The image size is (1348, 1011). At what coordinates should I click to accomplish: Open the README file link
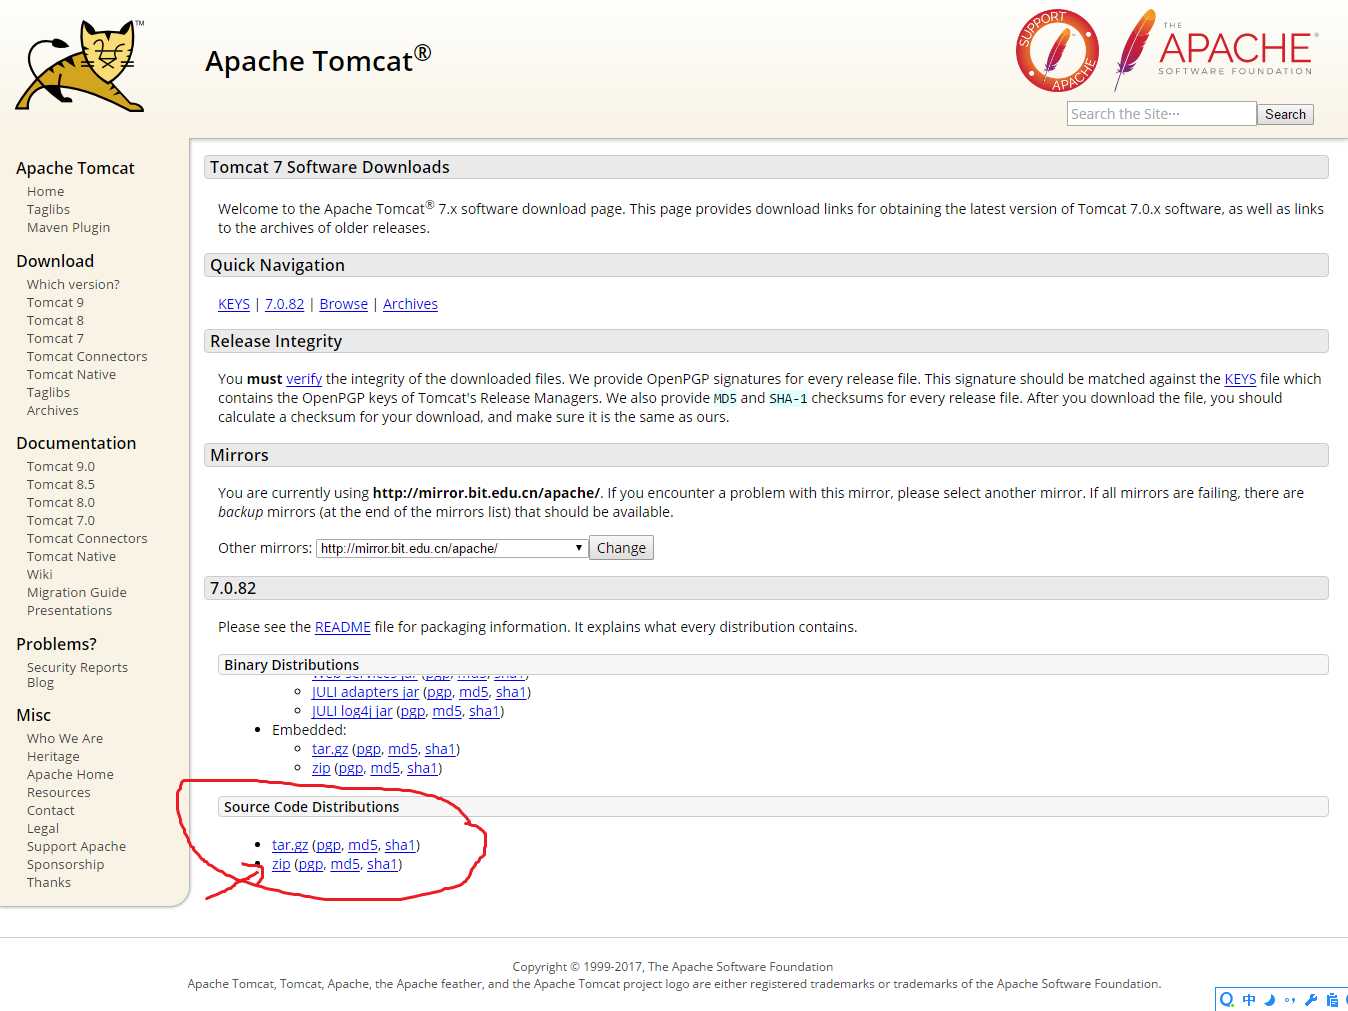coord(343,627)
